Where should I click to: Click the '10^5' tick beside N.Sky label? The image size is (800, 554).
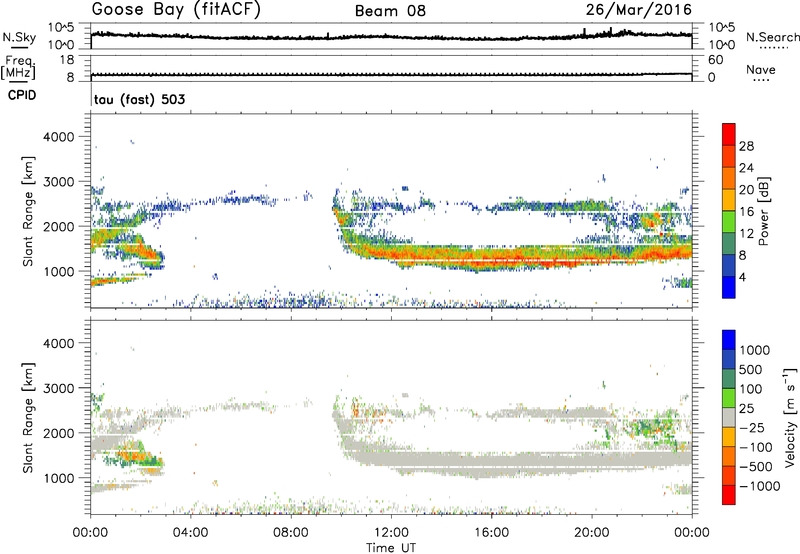click(x=61, y=28)
